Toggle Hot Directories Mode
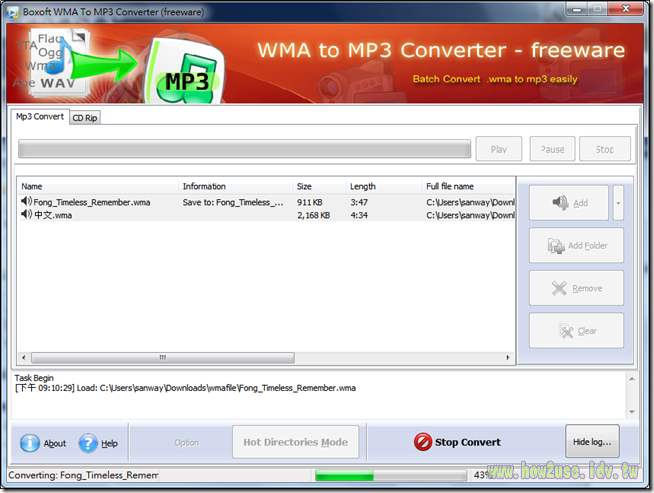The height and width of the screenshot is (493, 654). tap(295, 442)
